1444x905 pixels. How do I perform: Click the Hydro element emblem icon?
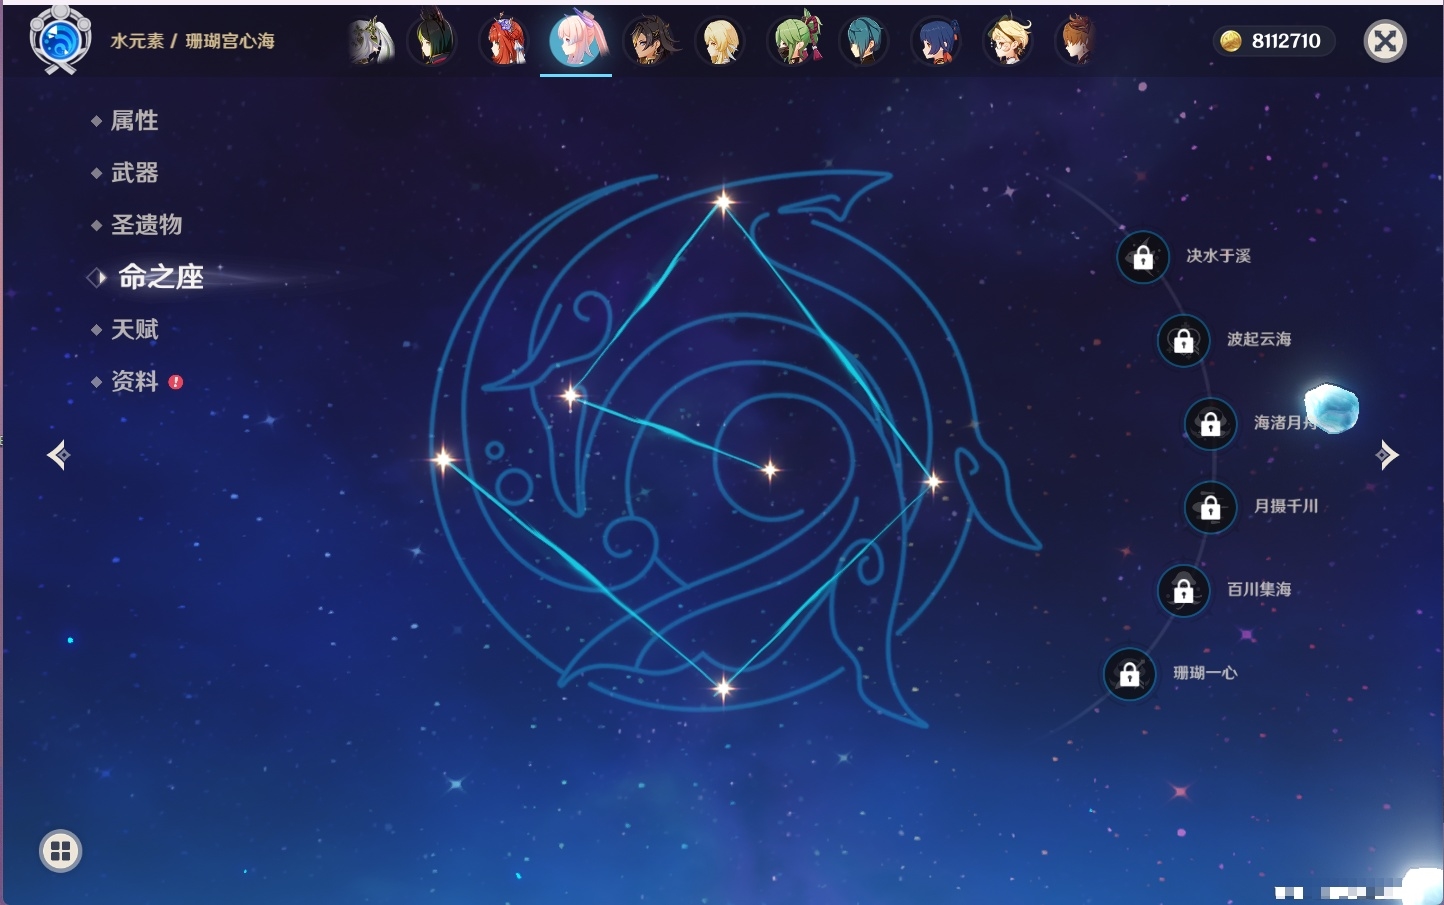click(60, 40)
